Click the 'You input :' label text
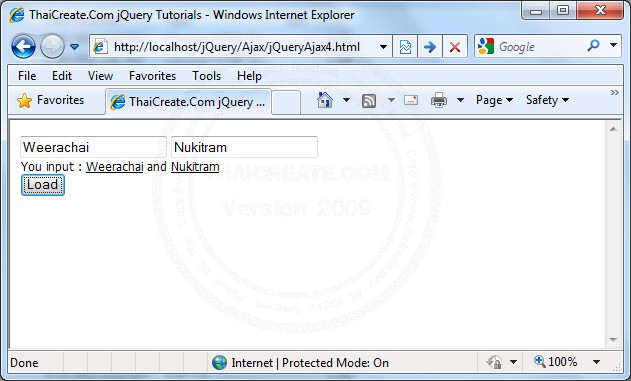This screenshot has height=381, width=631. [x=52, y=167]
